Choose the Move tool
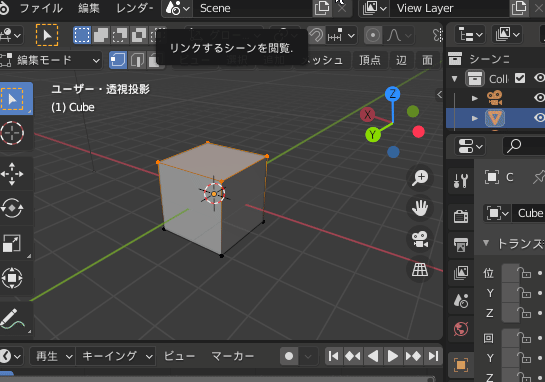 (12, 174)
